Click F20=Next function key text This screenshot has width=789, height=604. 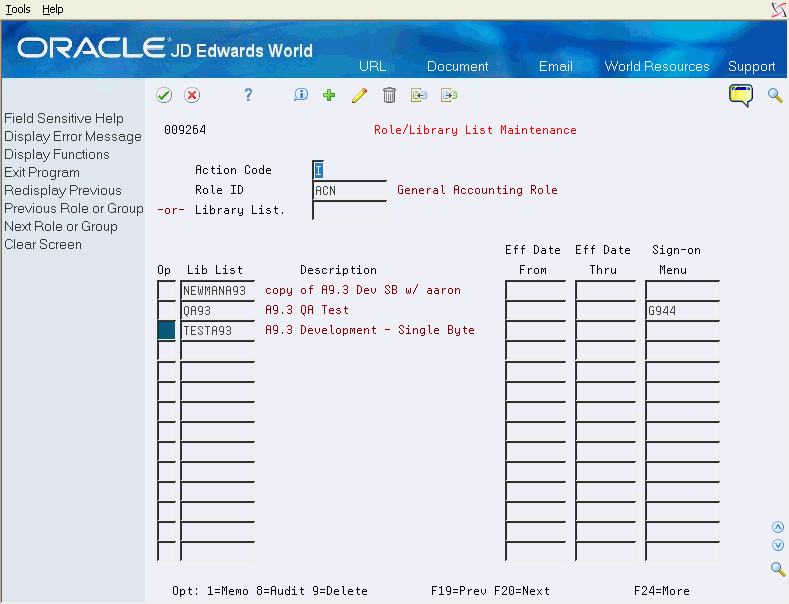pos(522,591)
